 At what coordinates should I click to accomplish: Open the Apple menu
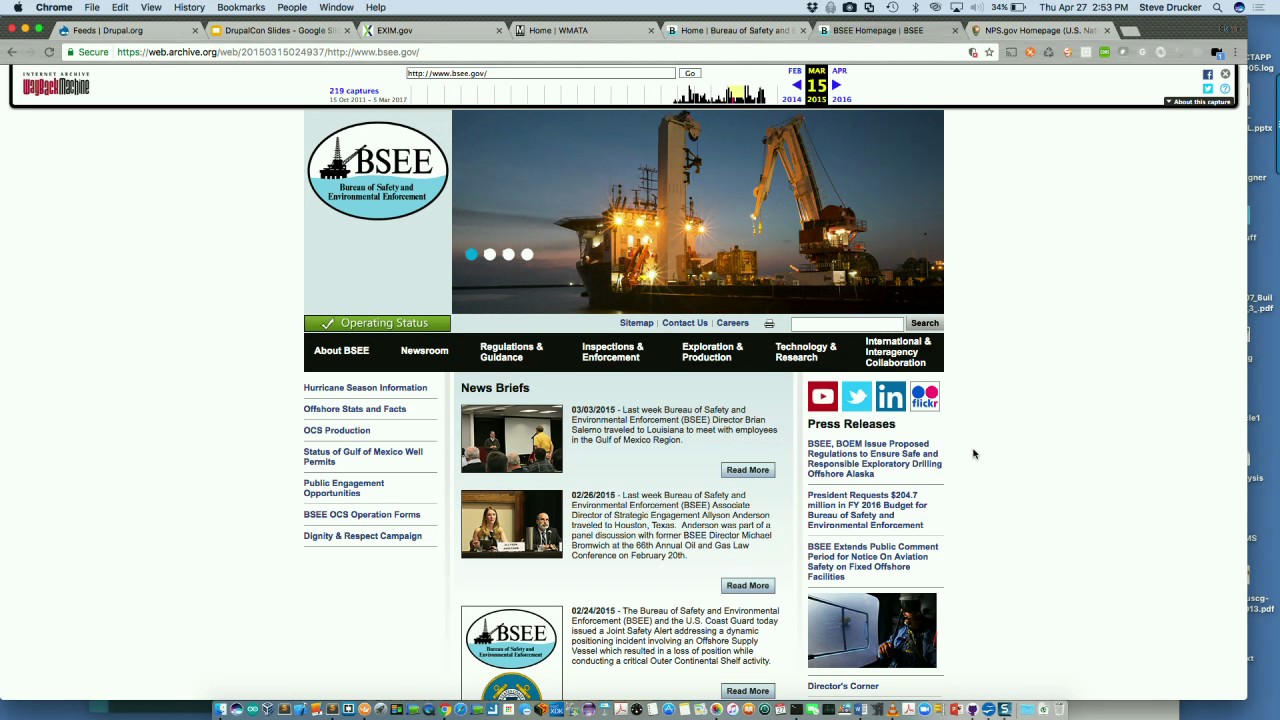tap(17, 7)
